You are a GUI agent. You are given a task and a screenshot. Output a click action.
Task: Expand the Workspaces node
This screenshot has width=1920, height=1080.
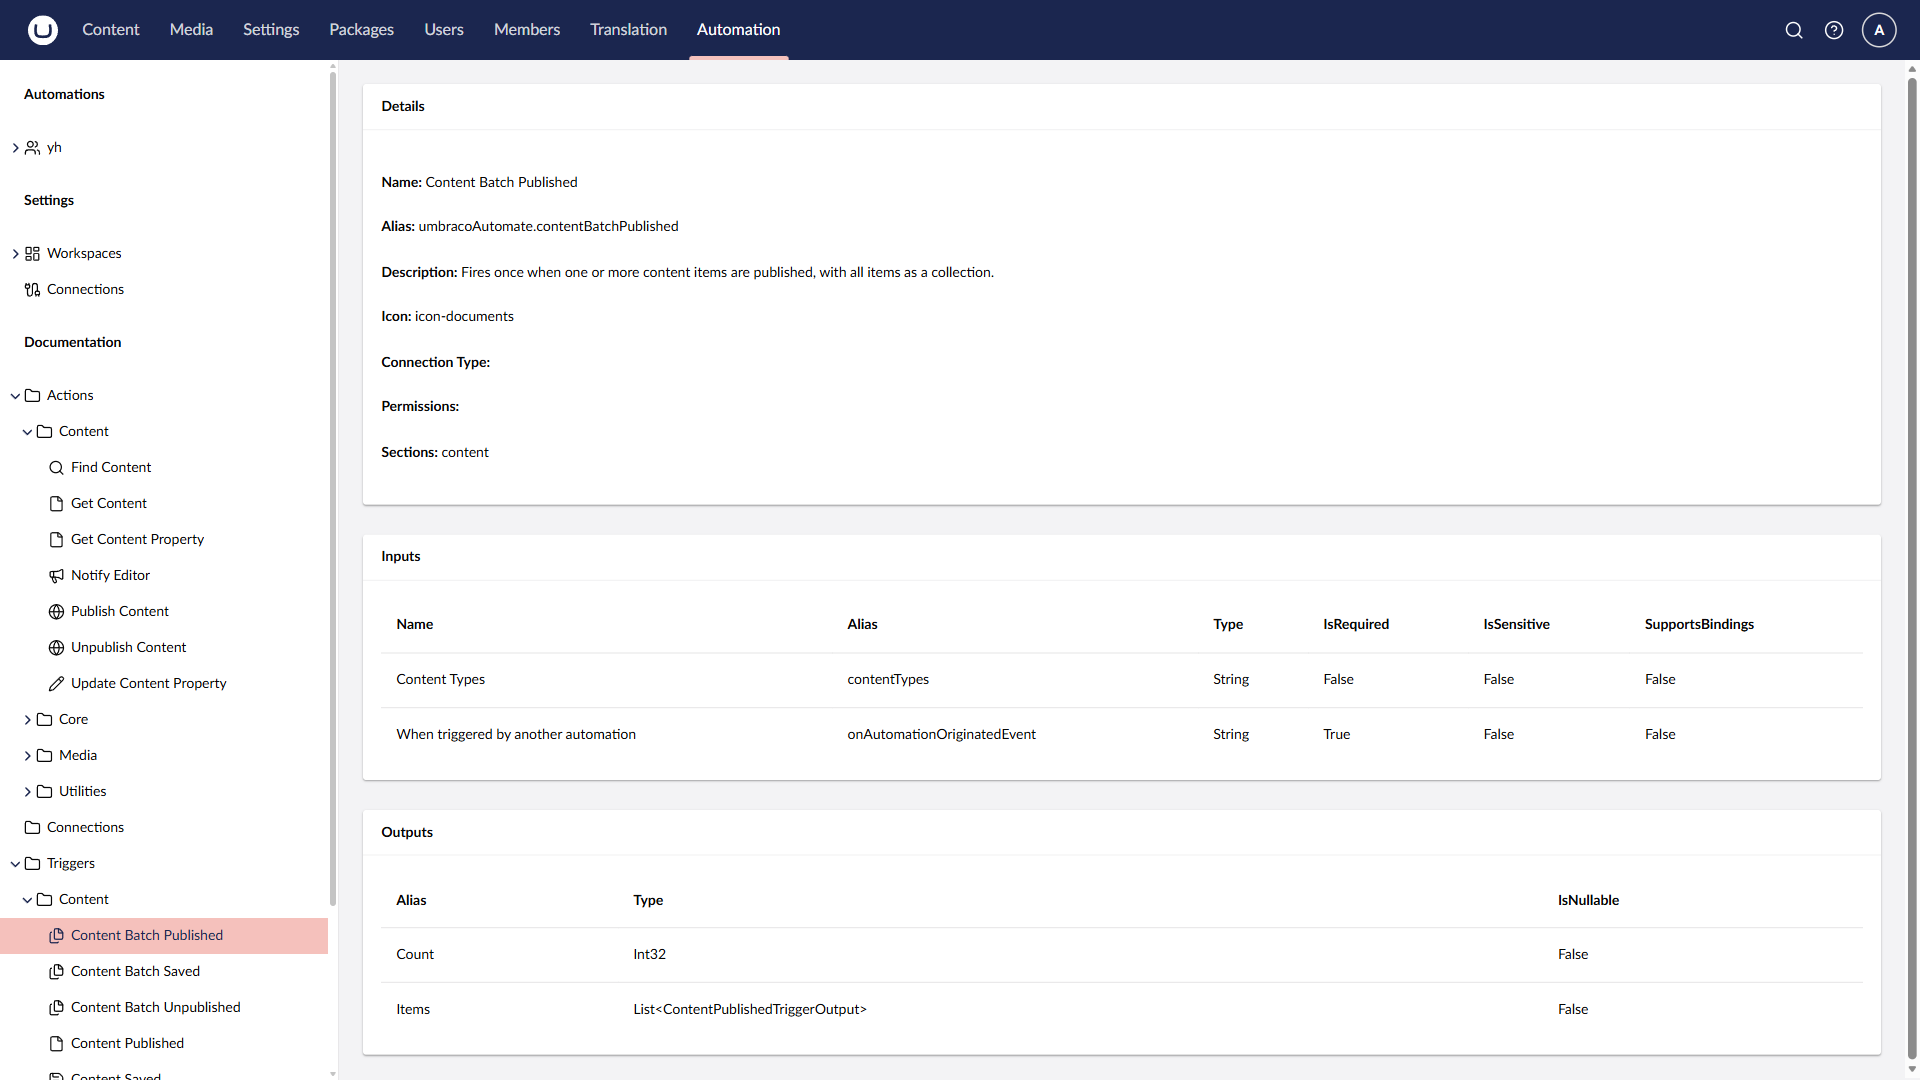point(15,254)
